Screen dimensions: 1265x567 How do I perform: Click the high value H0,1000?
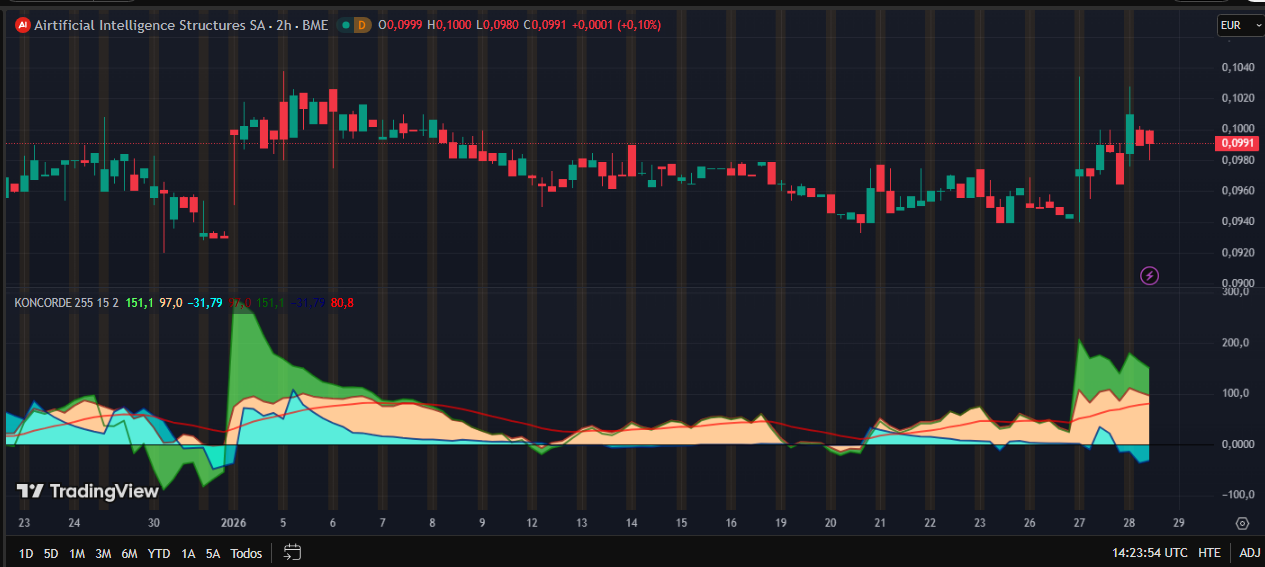(450, 25)
